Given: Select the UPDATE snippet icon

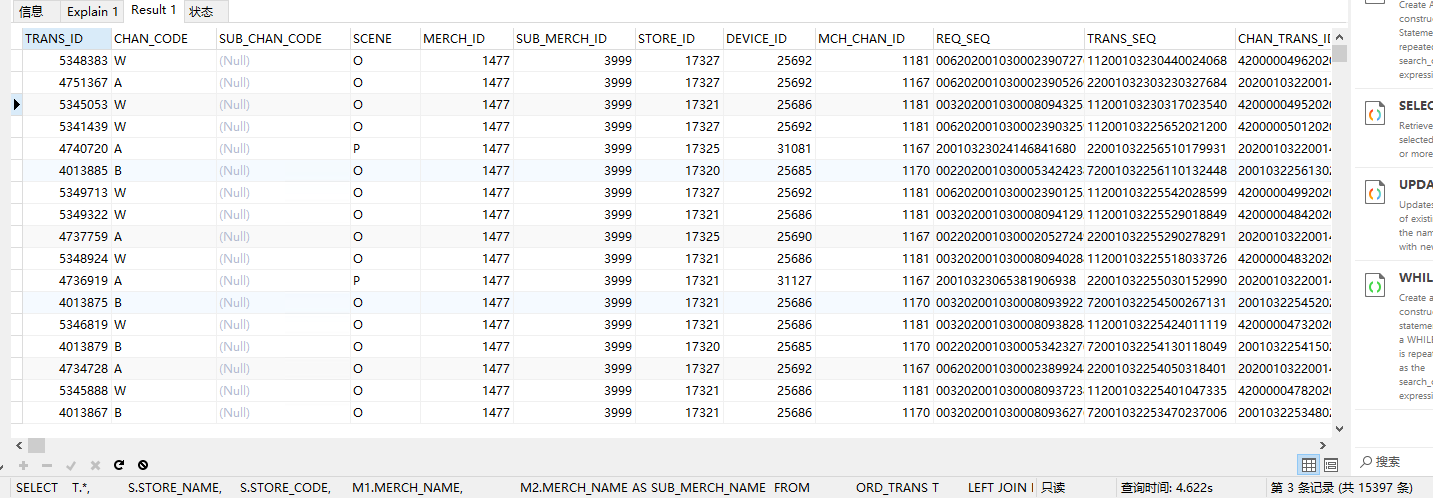Looking at the screenshot, I should [x=1376, y=191].
